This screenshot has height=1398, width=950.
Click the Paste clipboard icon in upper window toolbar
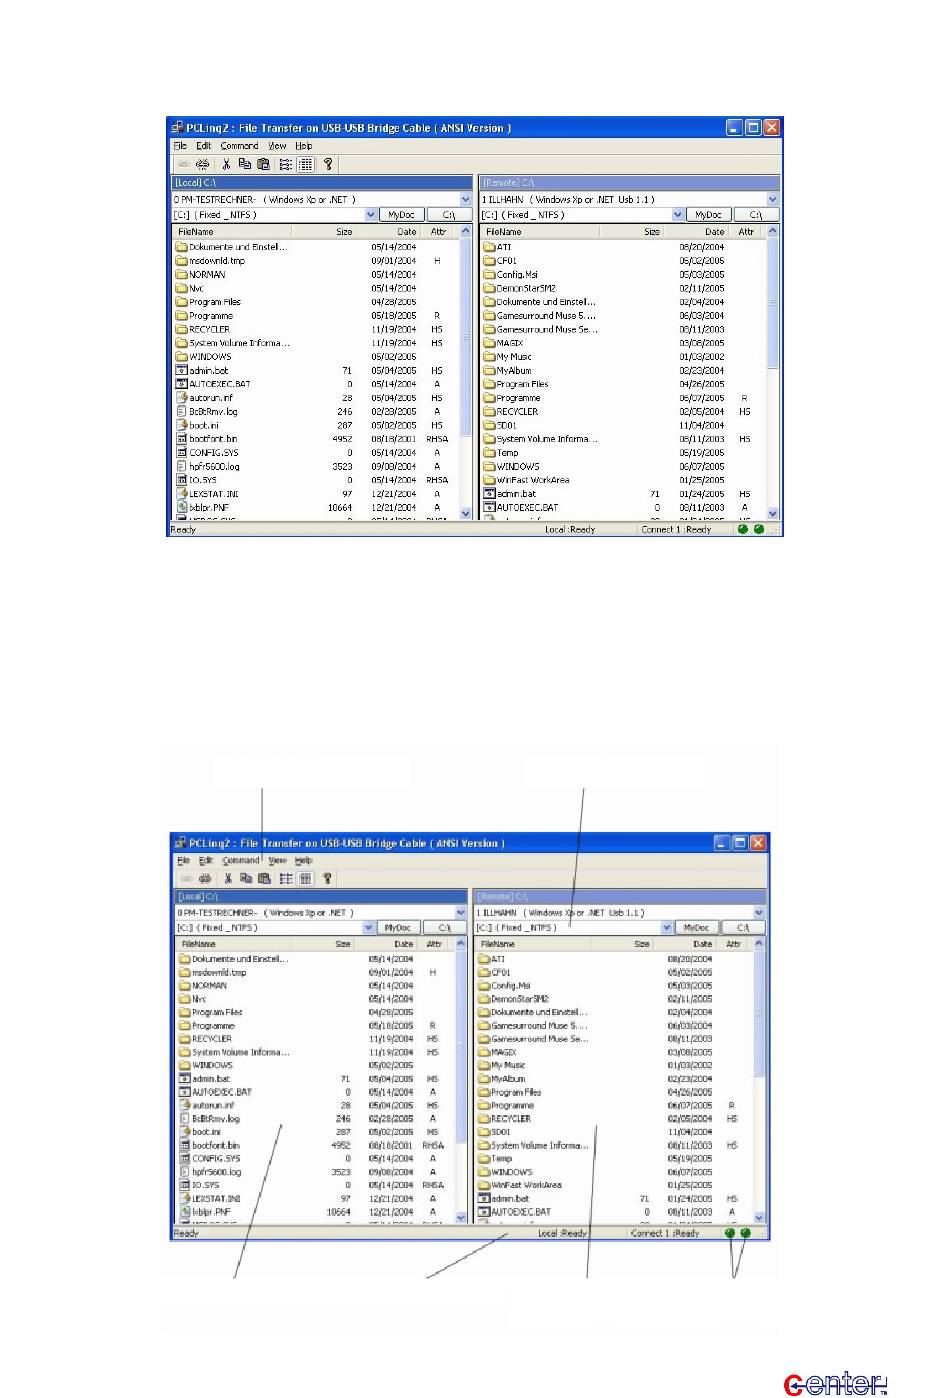(x=263, y=164)
